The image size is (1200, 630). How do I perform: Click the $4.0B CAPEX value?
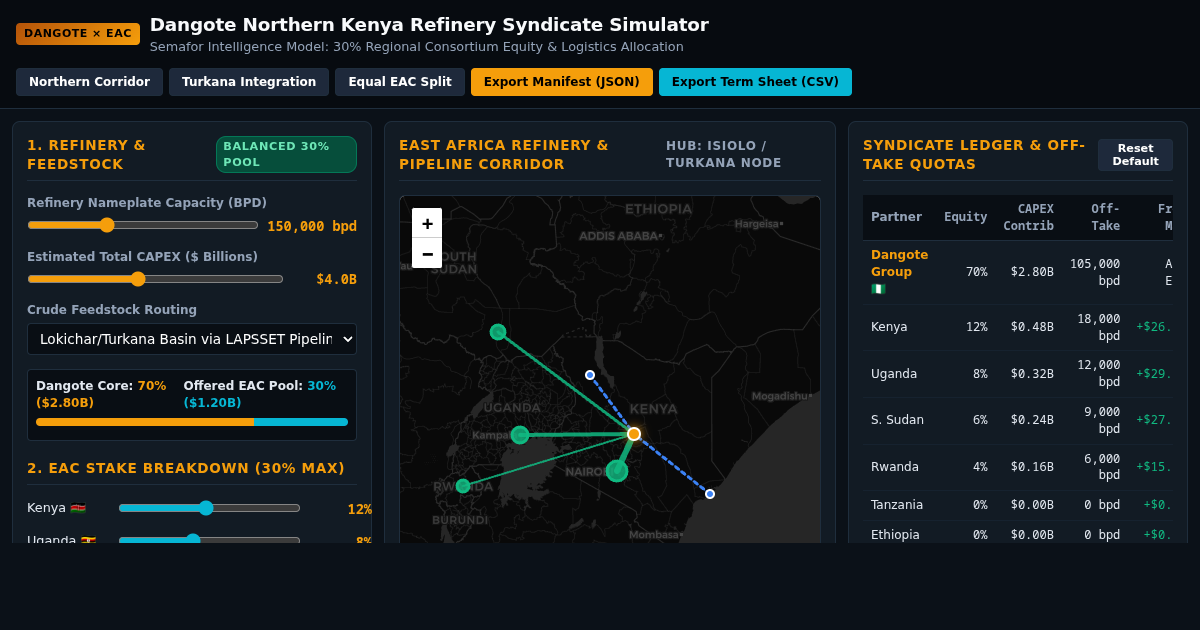point(336,279)
